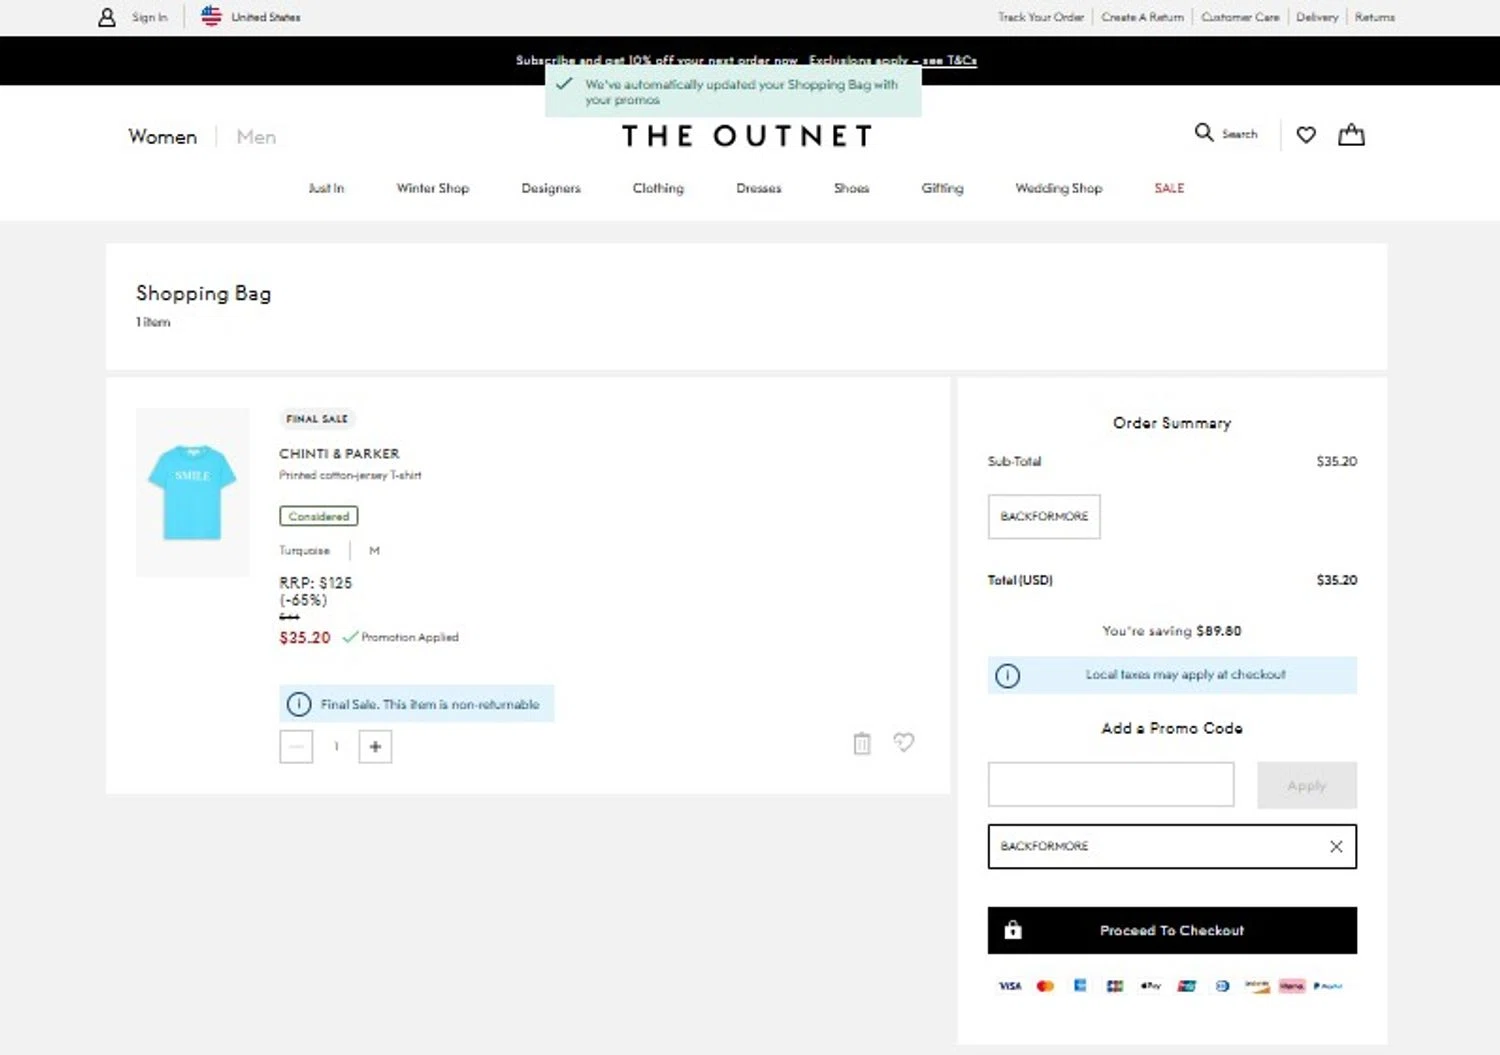Screen dimensions: 1500x1055
Task: Open the United States flag country selector
Action: click(x=211, y=16)
